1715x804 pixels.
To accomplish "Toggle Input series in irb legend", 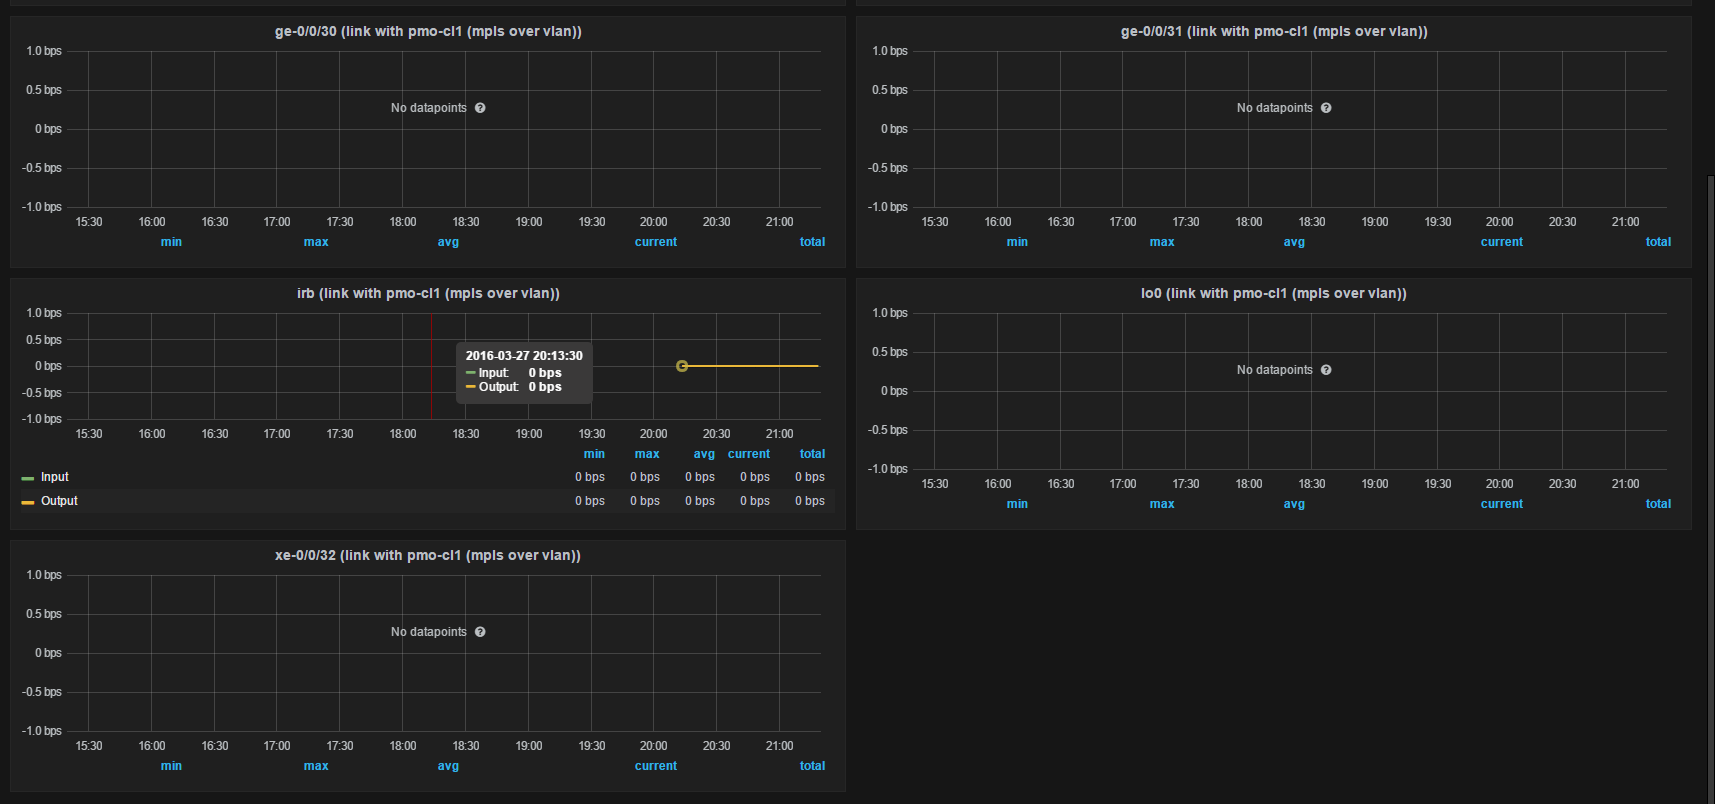I will [55, 477].
